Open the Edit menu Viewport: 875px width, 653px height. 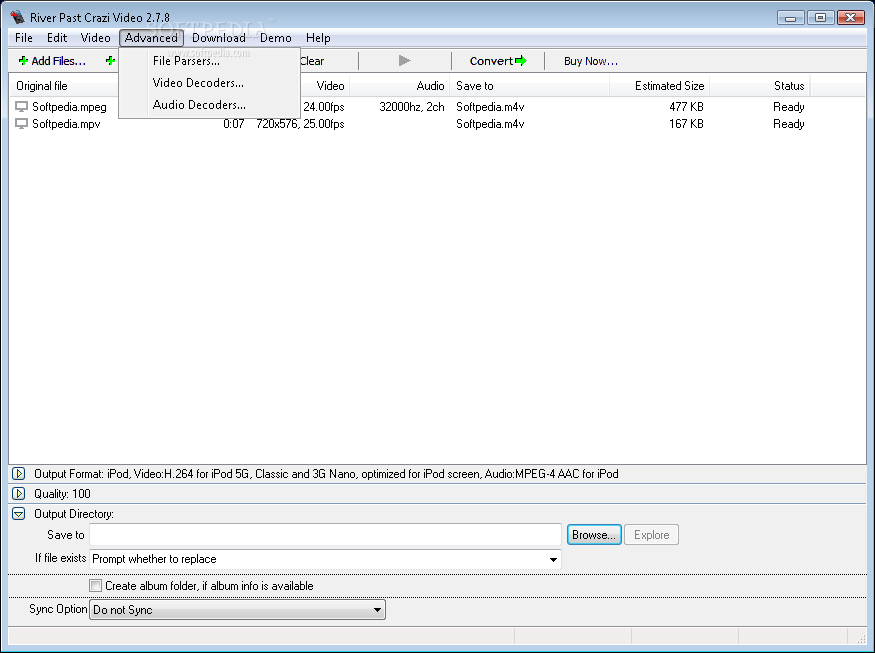(57, 38)
